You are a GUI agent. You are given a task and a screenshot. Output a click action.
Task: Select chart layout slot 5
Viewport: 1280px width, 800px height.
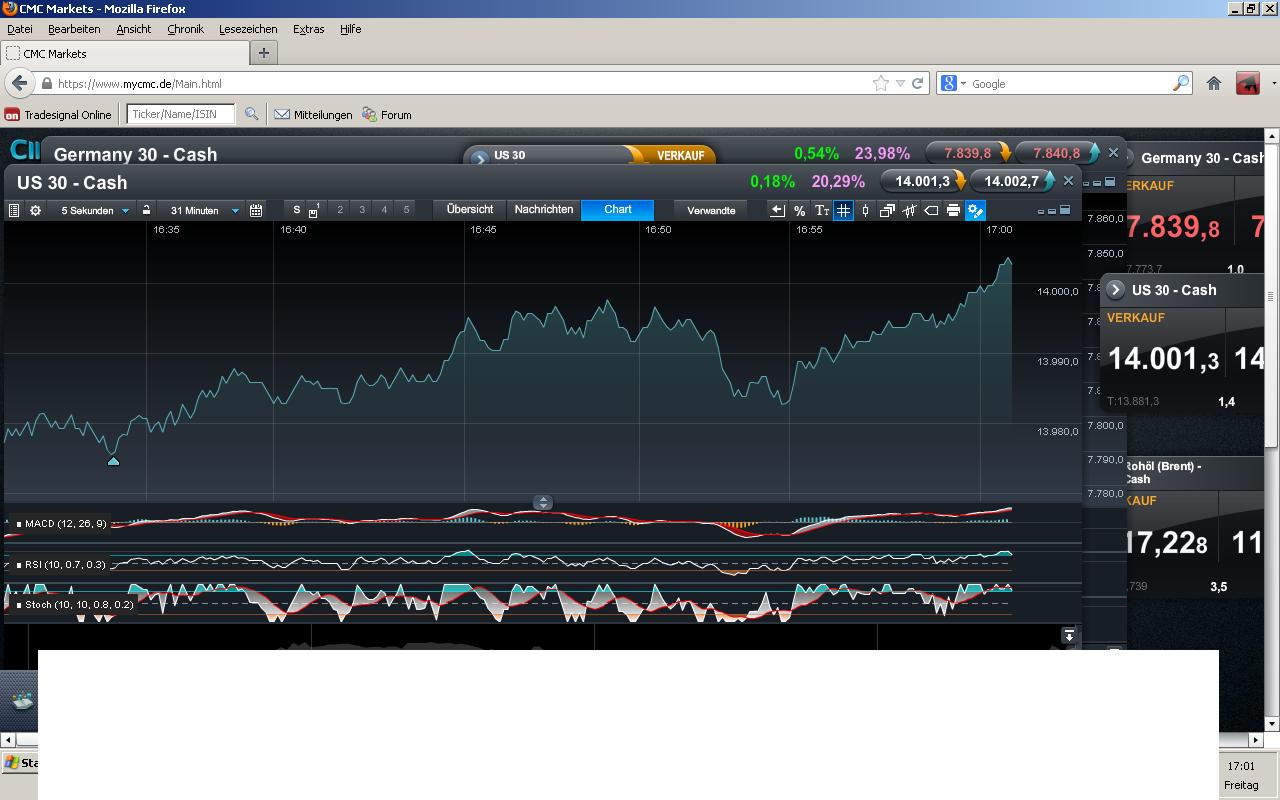point(406,210)
